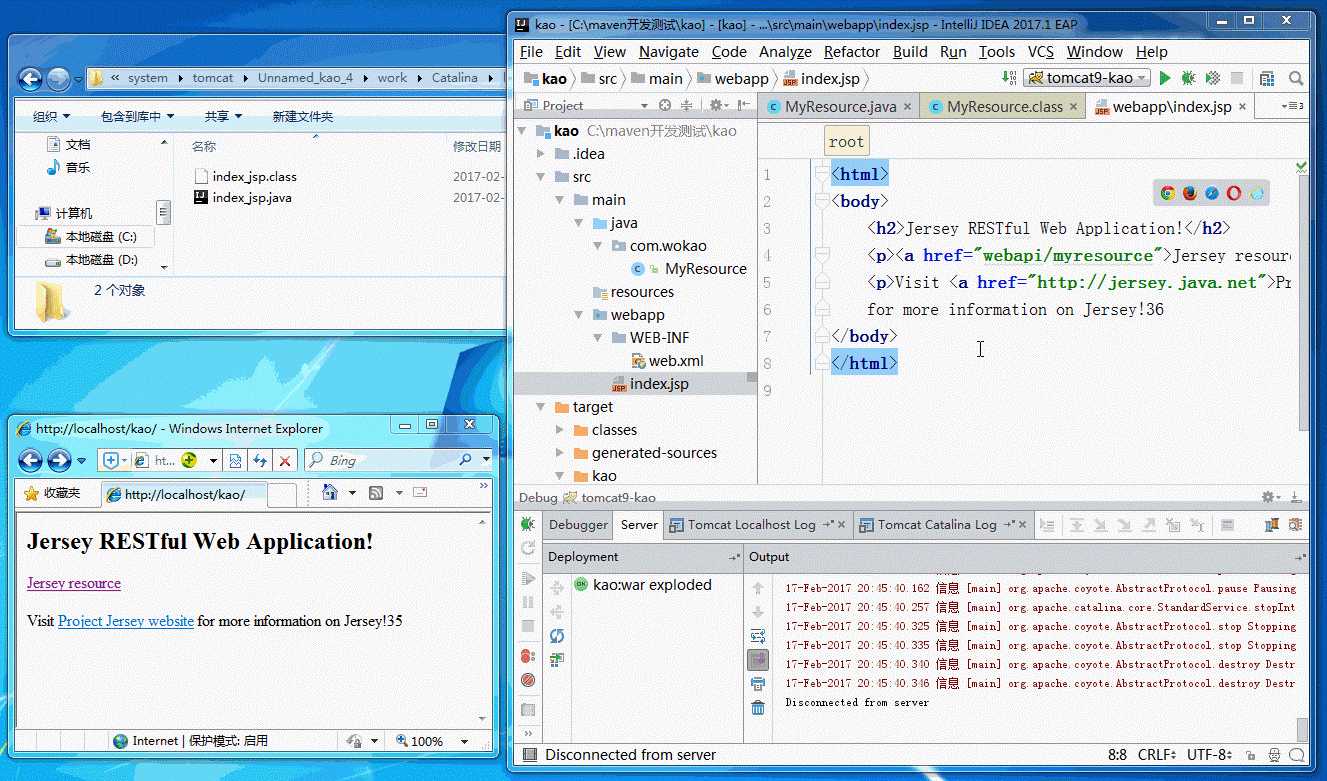Open in Opera from editor browser bar
Image resolution: width=1327 pixels, height=781 pixels.
coord(1234,194)
